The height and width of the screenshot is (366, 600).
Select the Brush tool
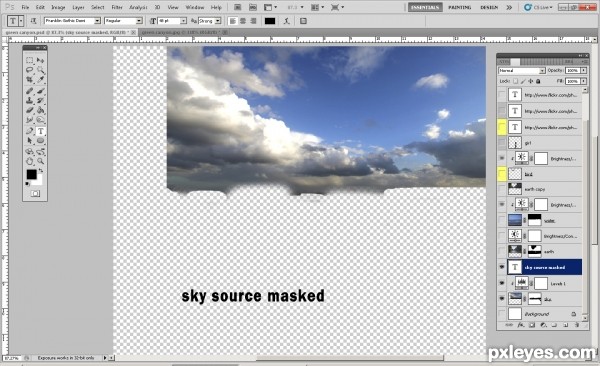click(40, 91)
